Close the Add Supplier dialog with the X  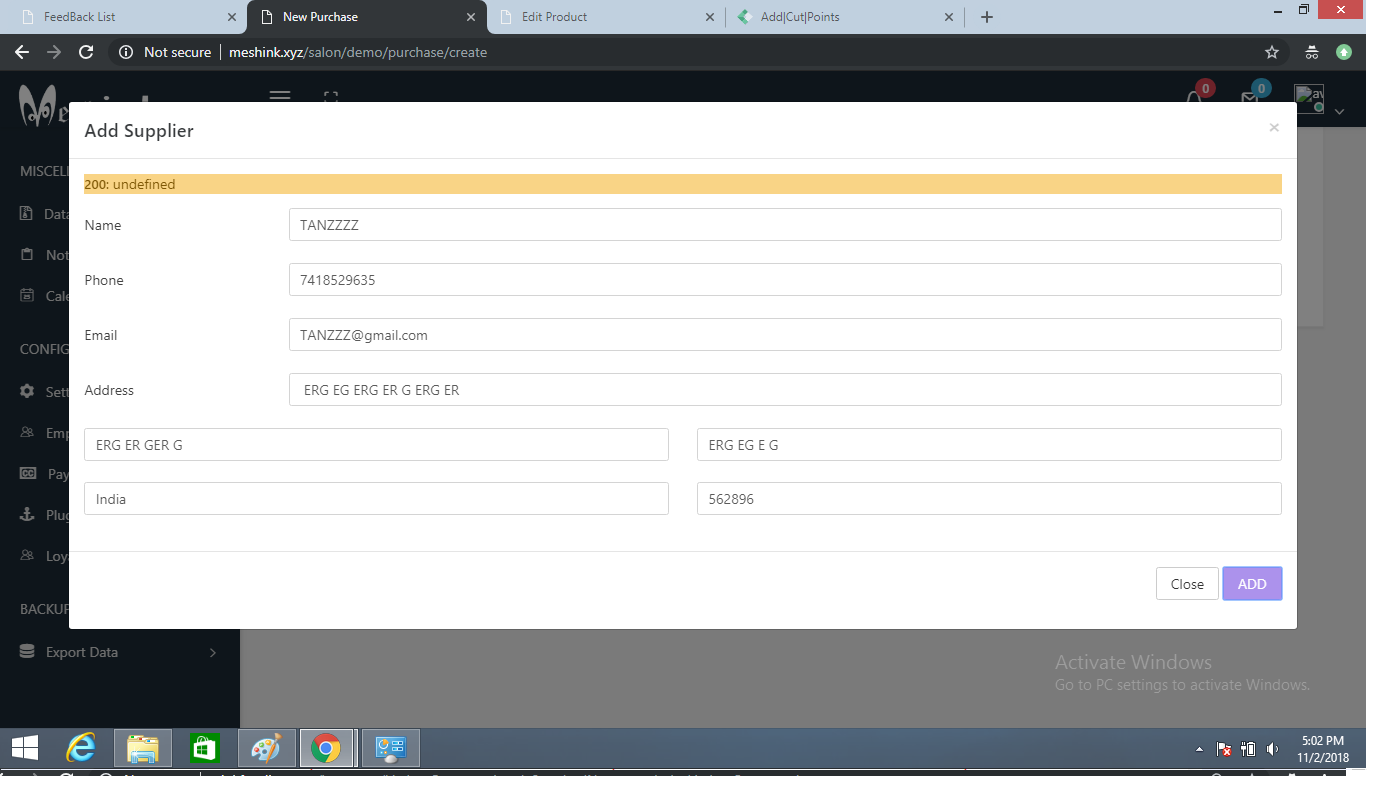pos(1273,127)
